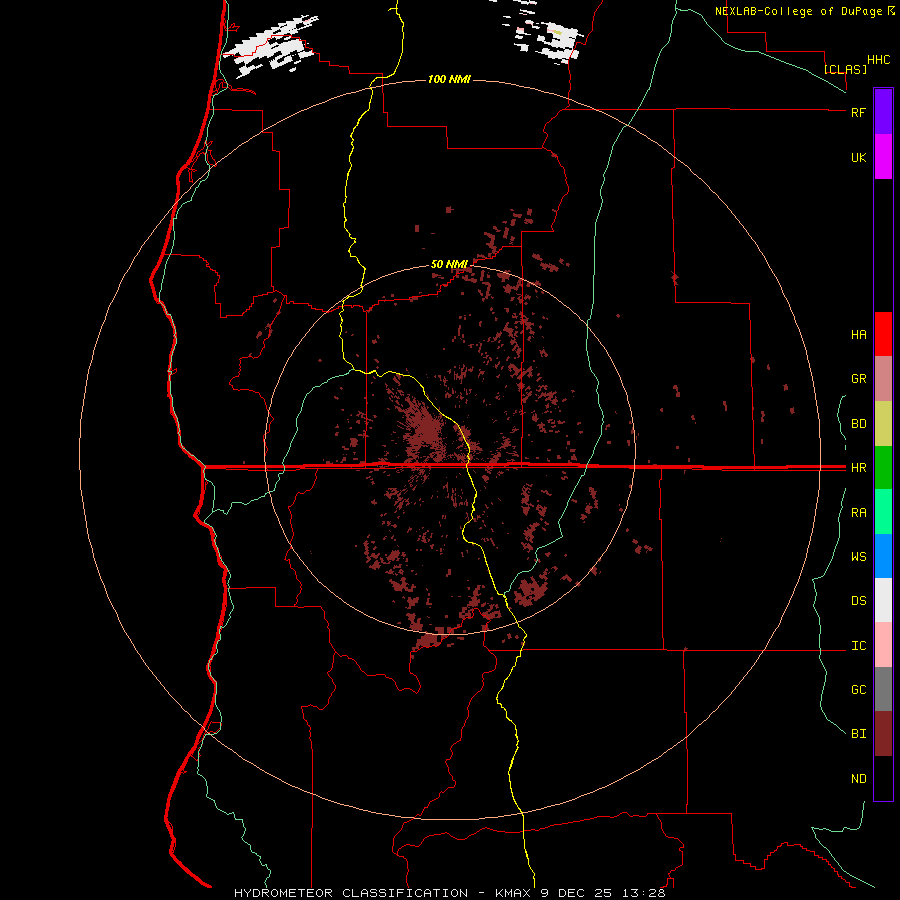The width and height of the screenshot is (900, 900).
Task: Click the 'DS' legend label
Action: (858, 601)
